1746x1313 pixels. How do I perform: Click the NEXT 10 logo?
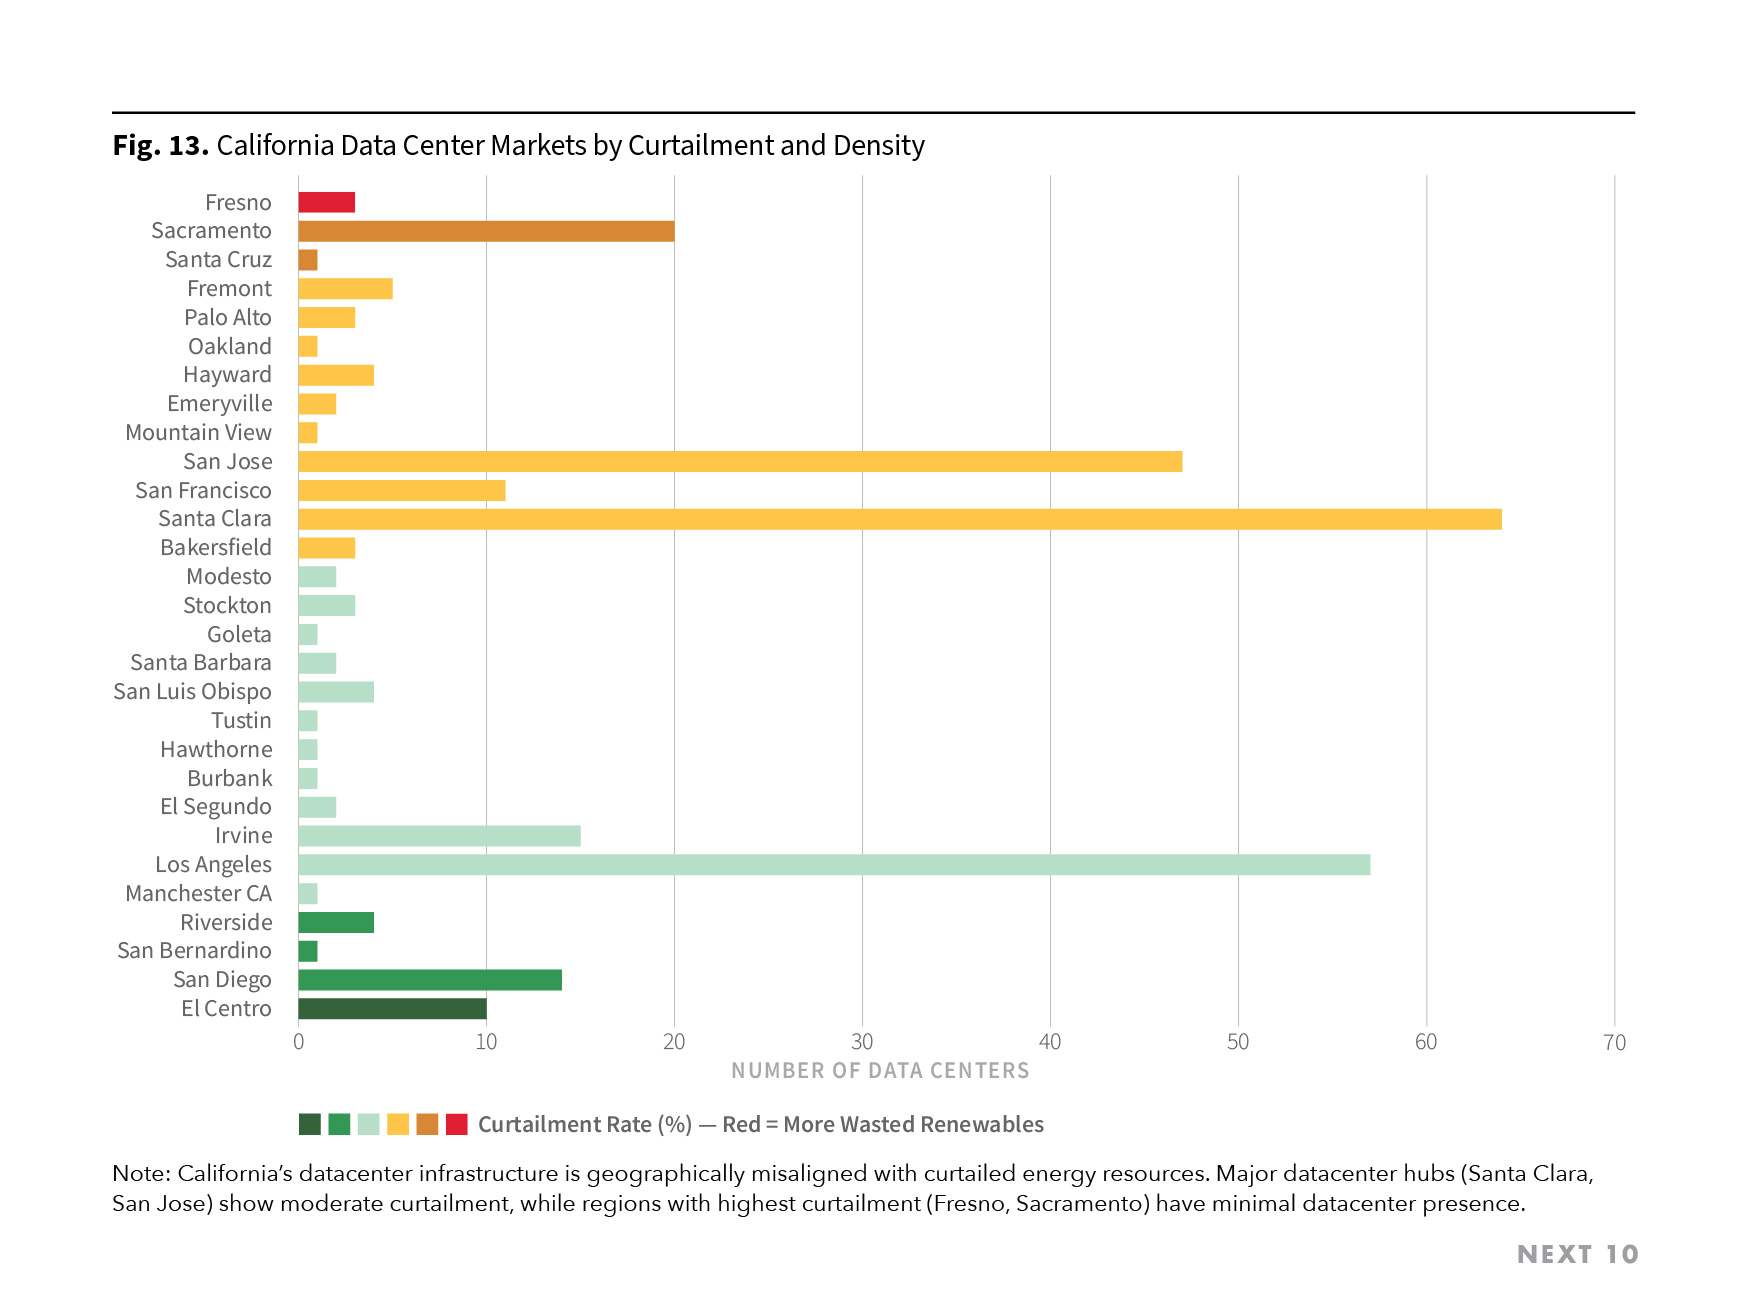click(x=1578, y=1253)
